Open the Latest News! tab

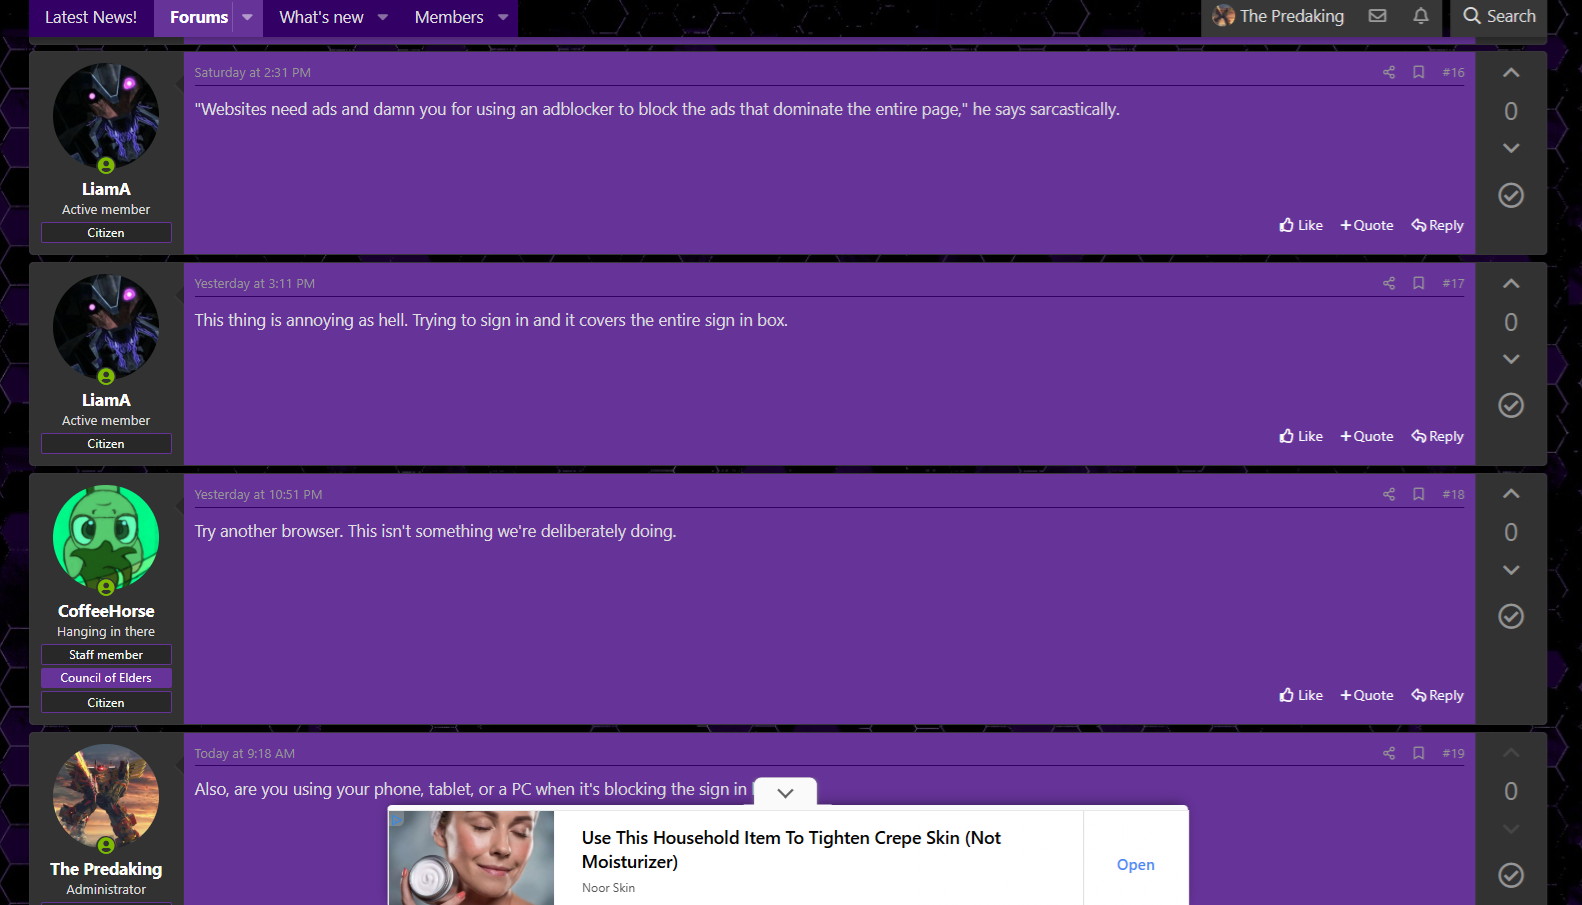coord(91,17)
